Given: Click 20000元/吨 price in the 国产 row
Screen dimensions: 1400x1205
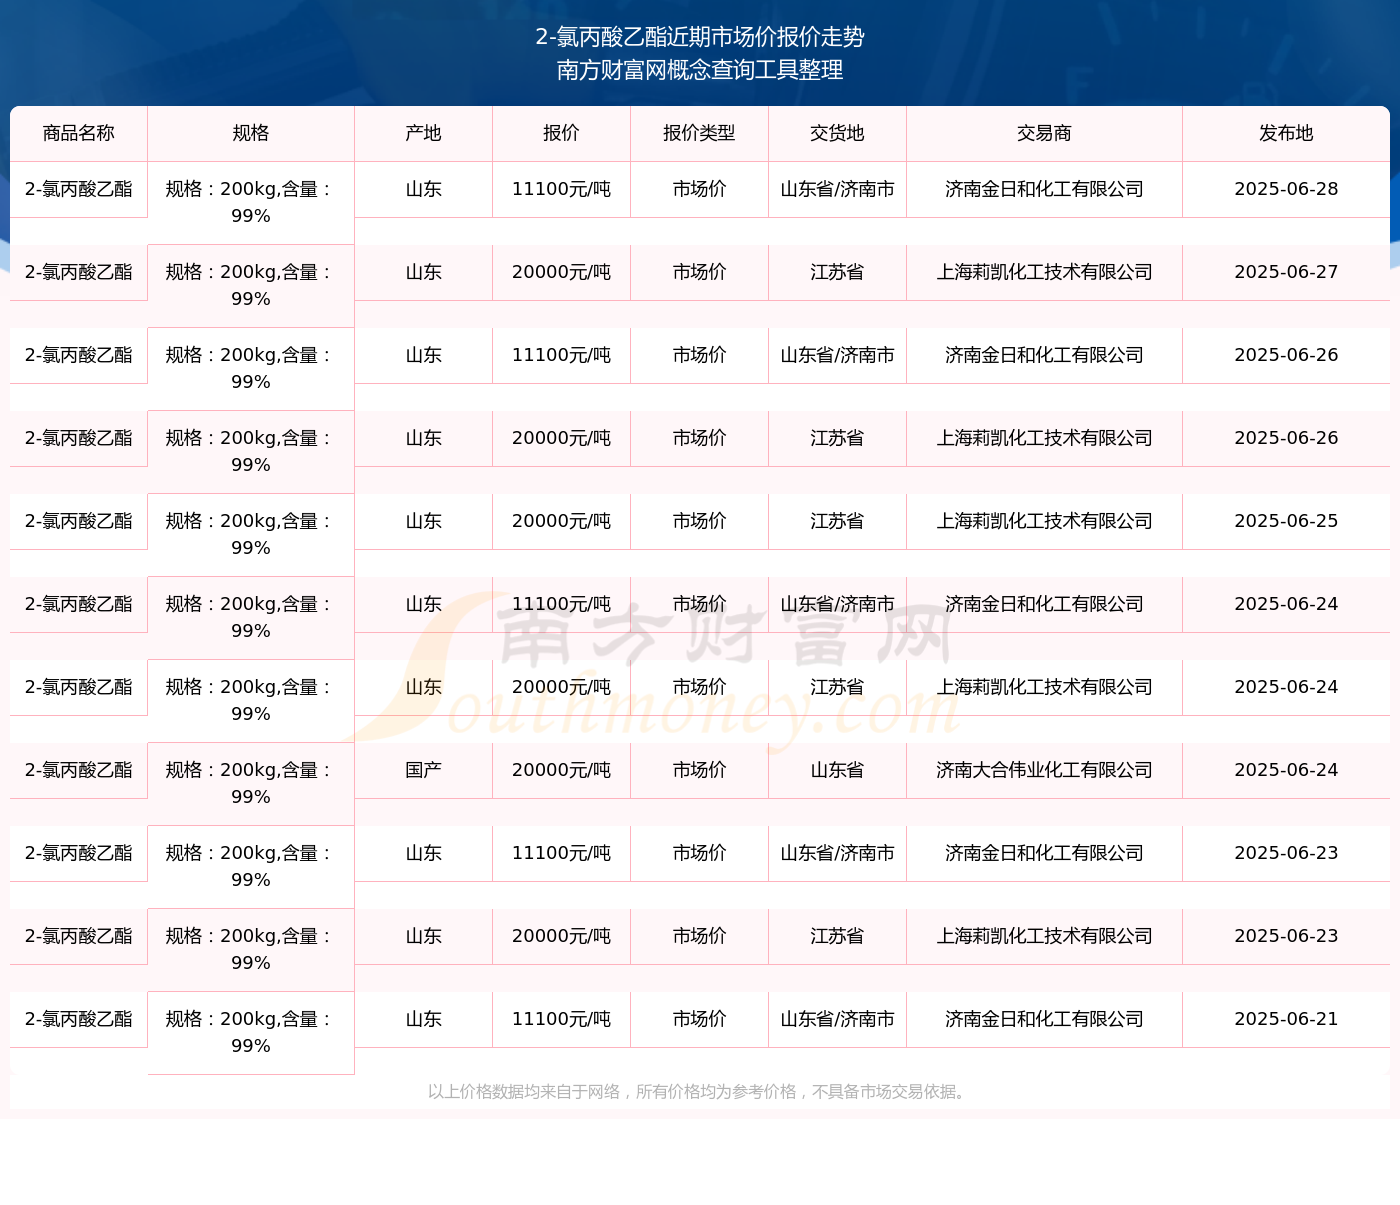Looking at the screenshot, I should pos(562,770).
